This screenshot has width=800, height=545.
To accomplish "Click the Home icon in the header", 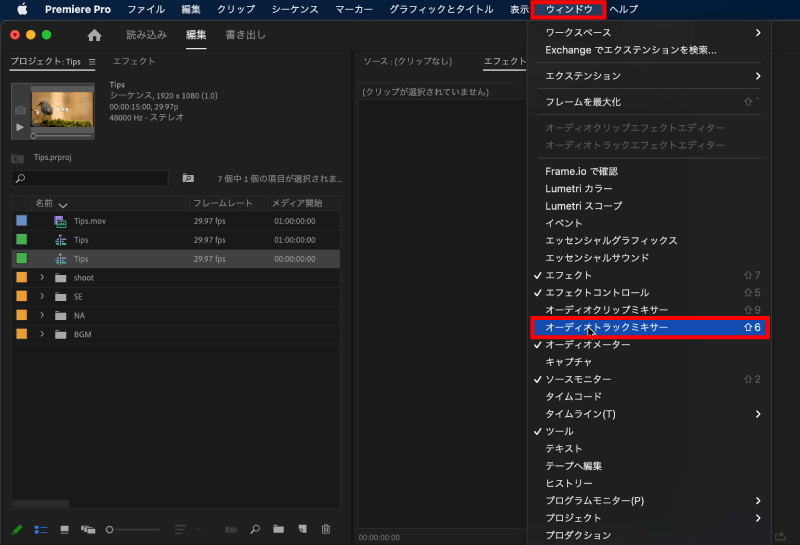I will (x=94, y=35).
